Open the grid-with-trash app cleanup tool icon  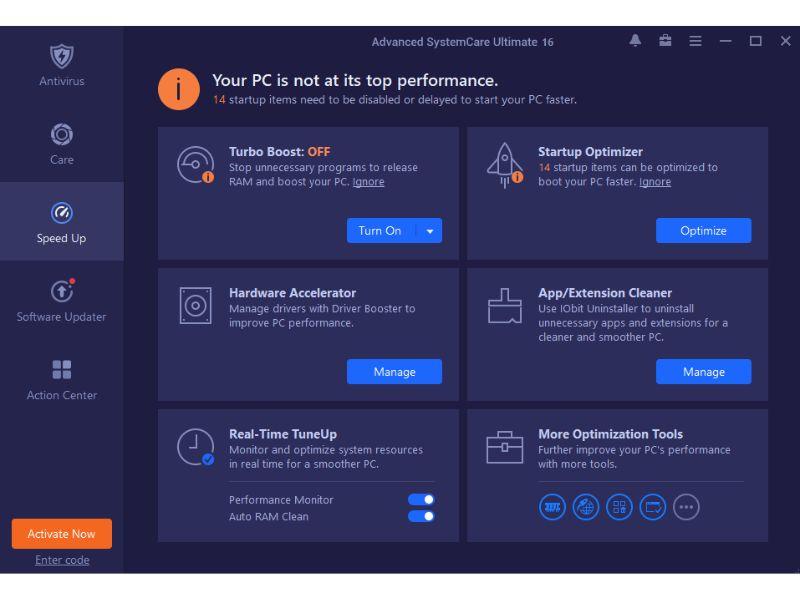(619, 507)
